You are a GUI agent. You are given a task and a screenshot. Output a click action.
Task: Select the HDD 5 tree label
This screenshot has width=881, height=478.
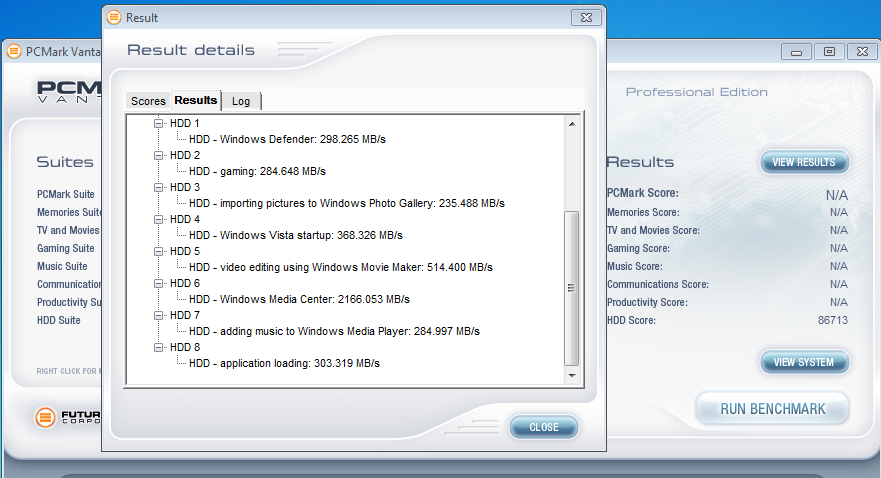point(185,251)
